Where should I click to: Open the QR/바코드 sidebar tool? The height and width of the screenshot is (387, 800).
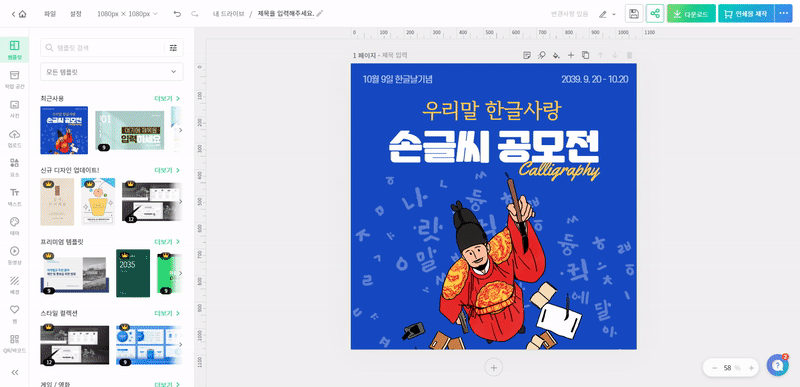pyautogui.click(x=14, y=344)
